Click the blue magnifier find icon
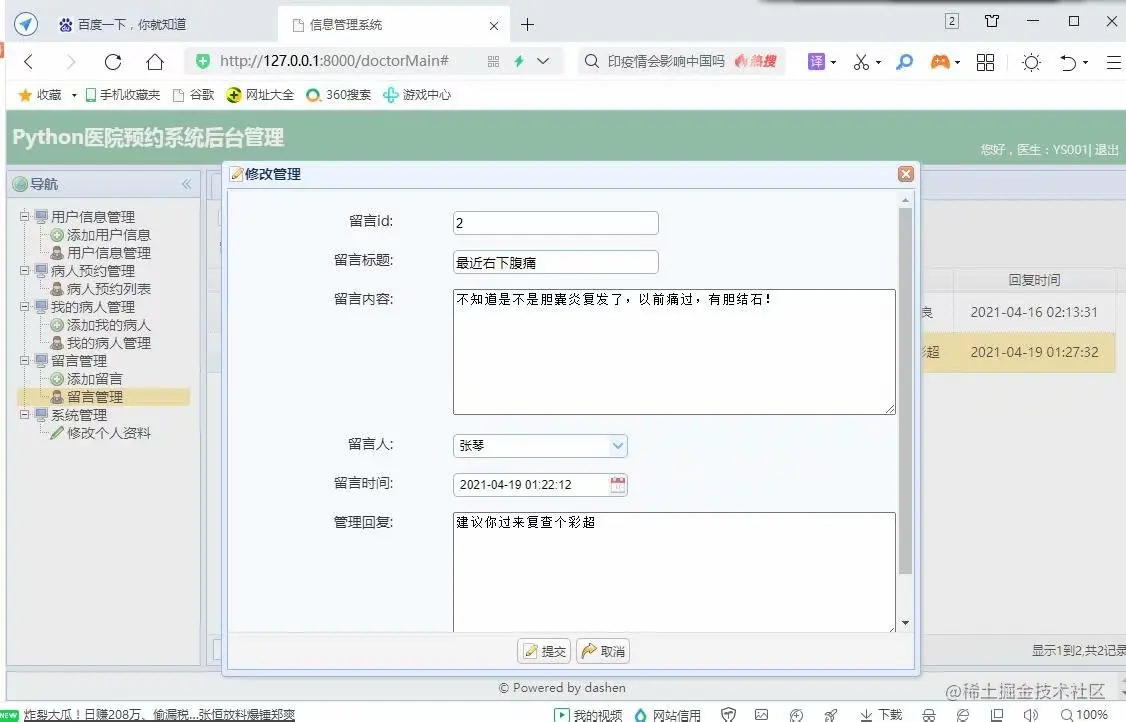The height and width of the screenshot is (722, 1126). point(904,62)
